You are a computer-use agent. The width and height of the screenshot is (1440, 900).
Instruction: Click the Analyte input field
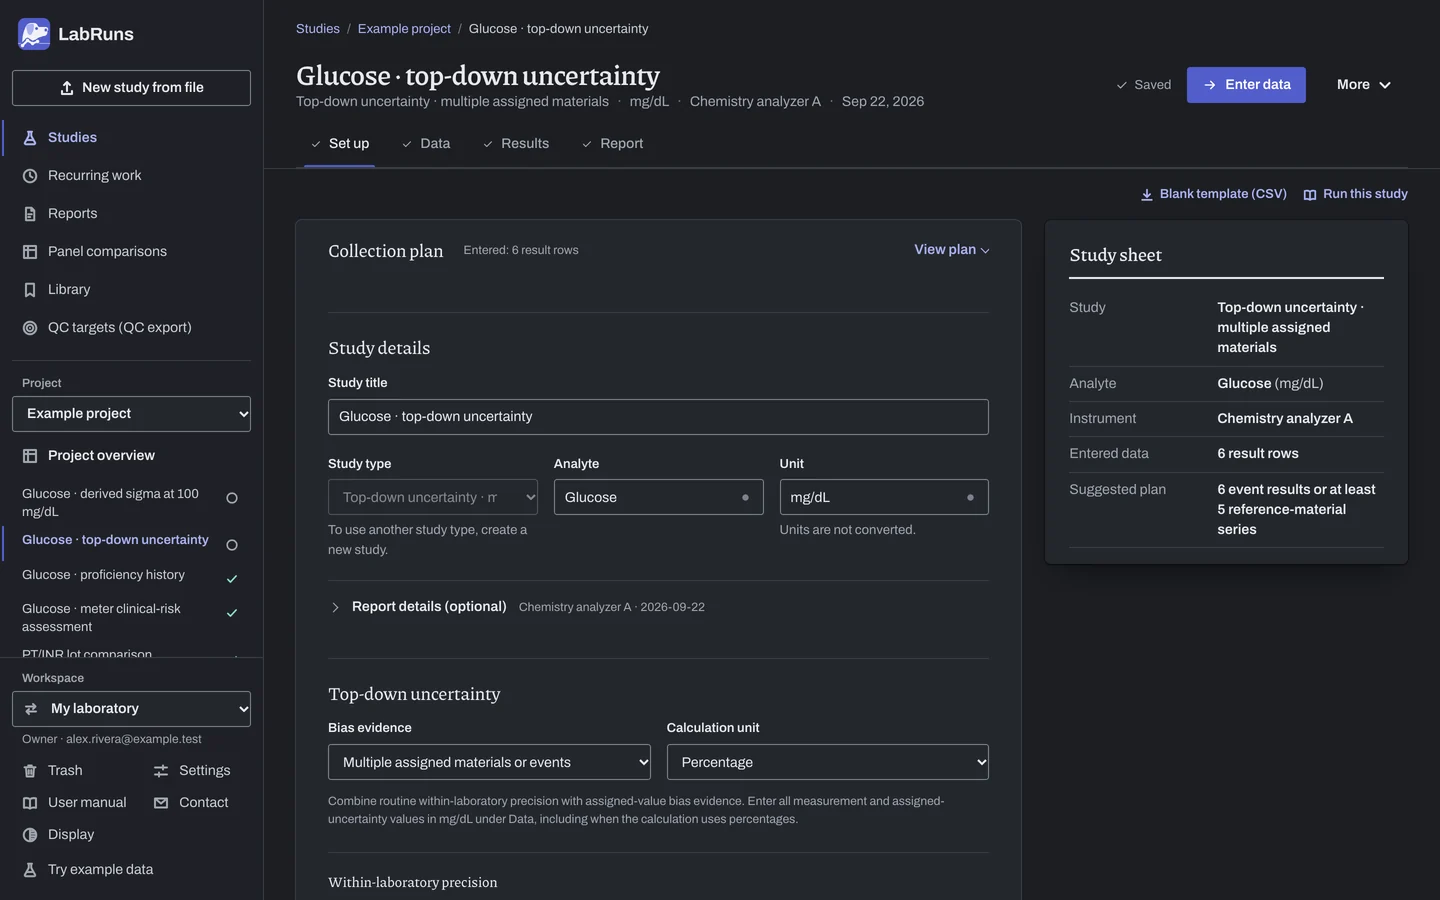pyautogui.click(x=658, y=497)
